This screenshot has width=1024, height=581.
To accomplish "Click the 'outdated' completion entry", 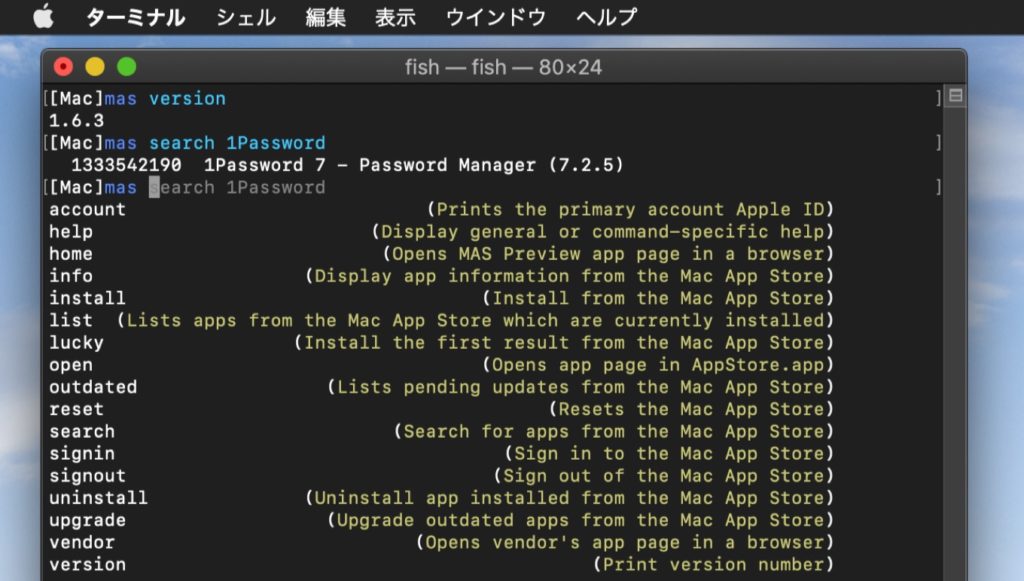I will [93, 387].
